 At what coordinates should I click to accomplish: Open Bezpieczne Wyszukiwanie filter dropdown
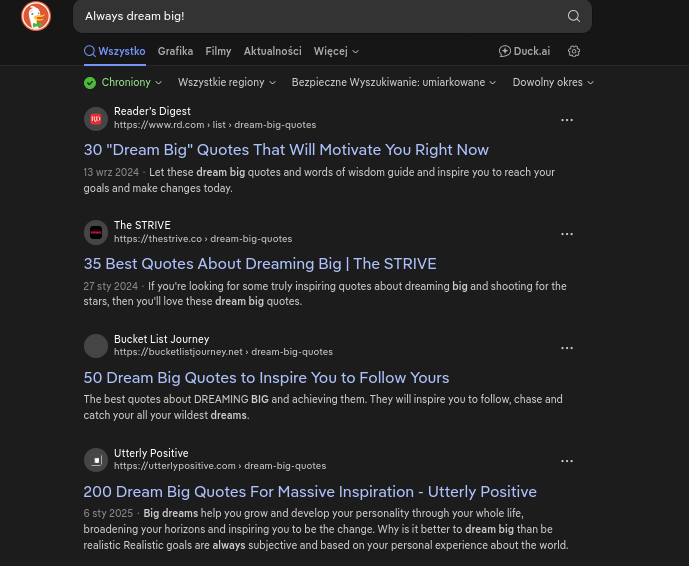coord(393,83)
